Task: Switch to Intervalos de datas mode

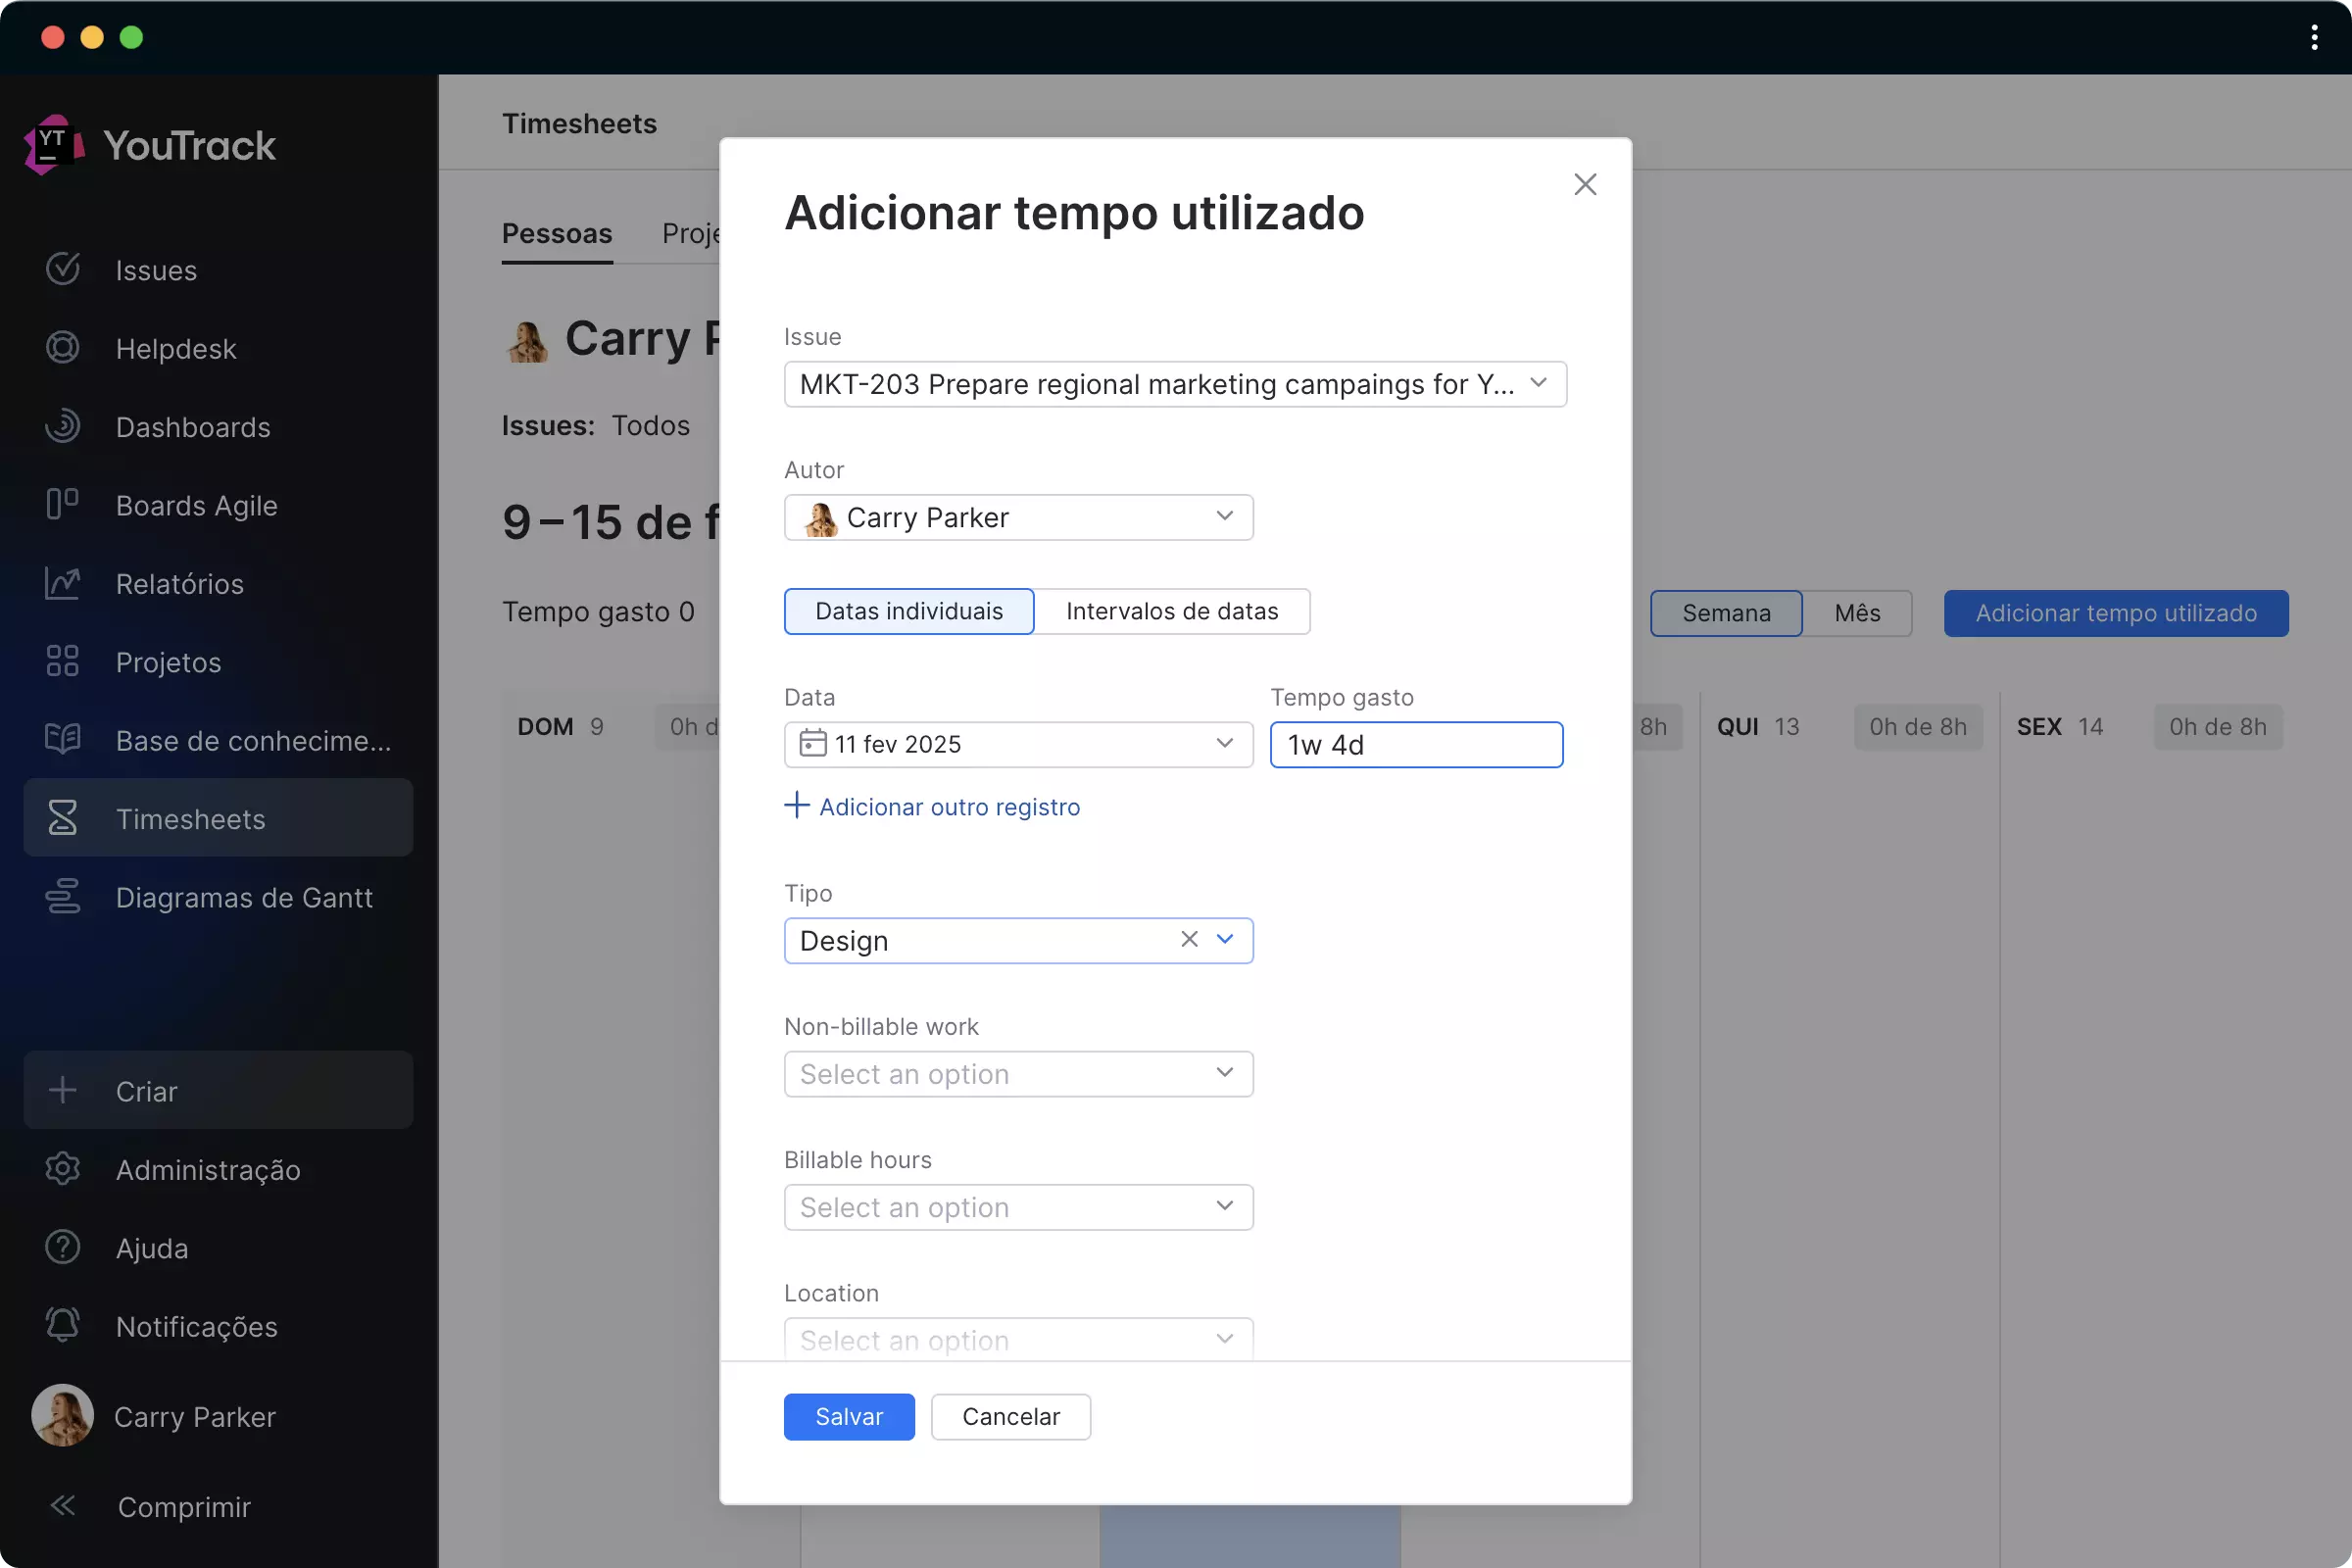Action: click(x=1171, y=611)
